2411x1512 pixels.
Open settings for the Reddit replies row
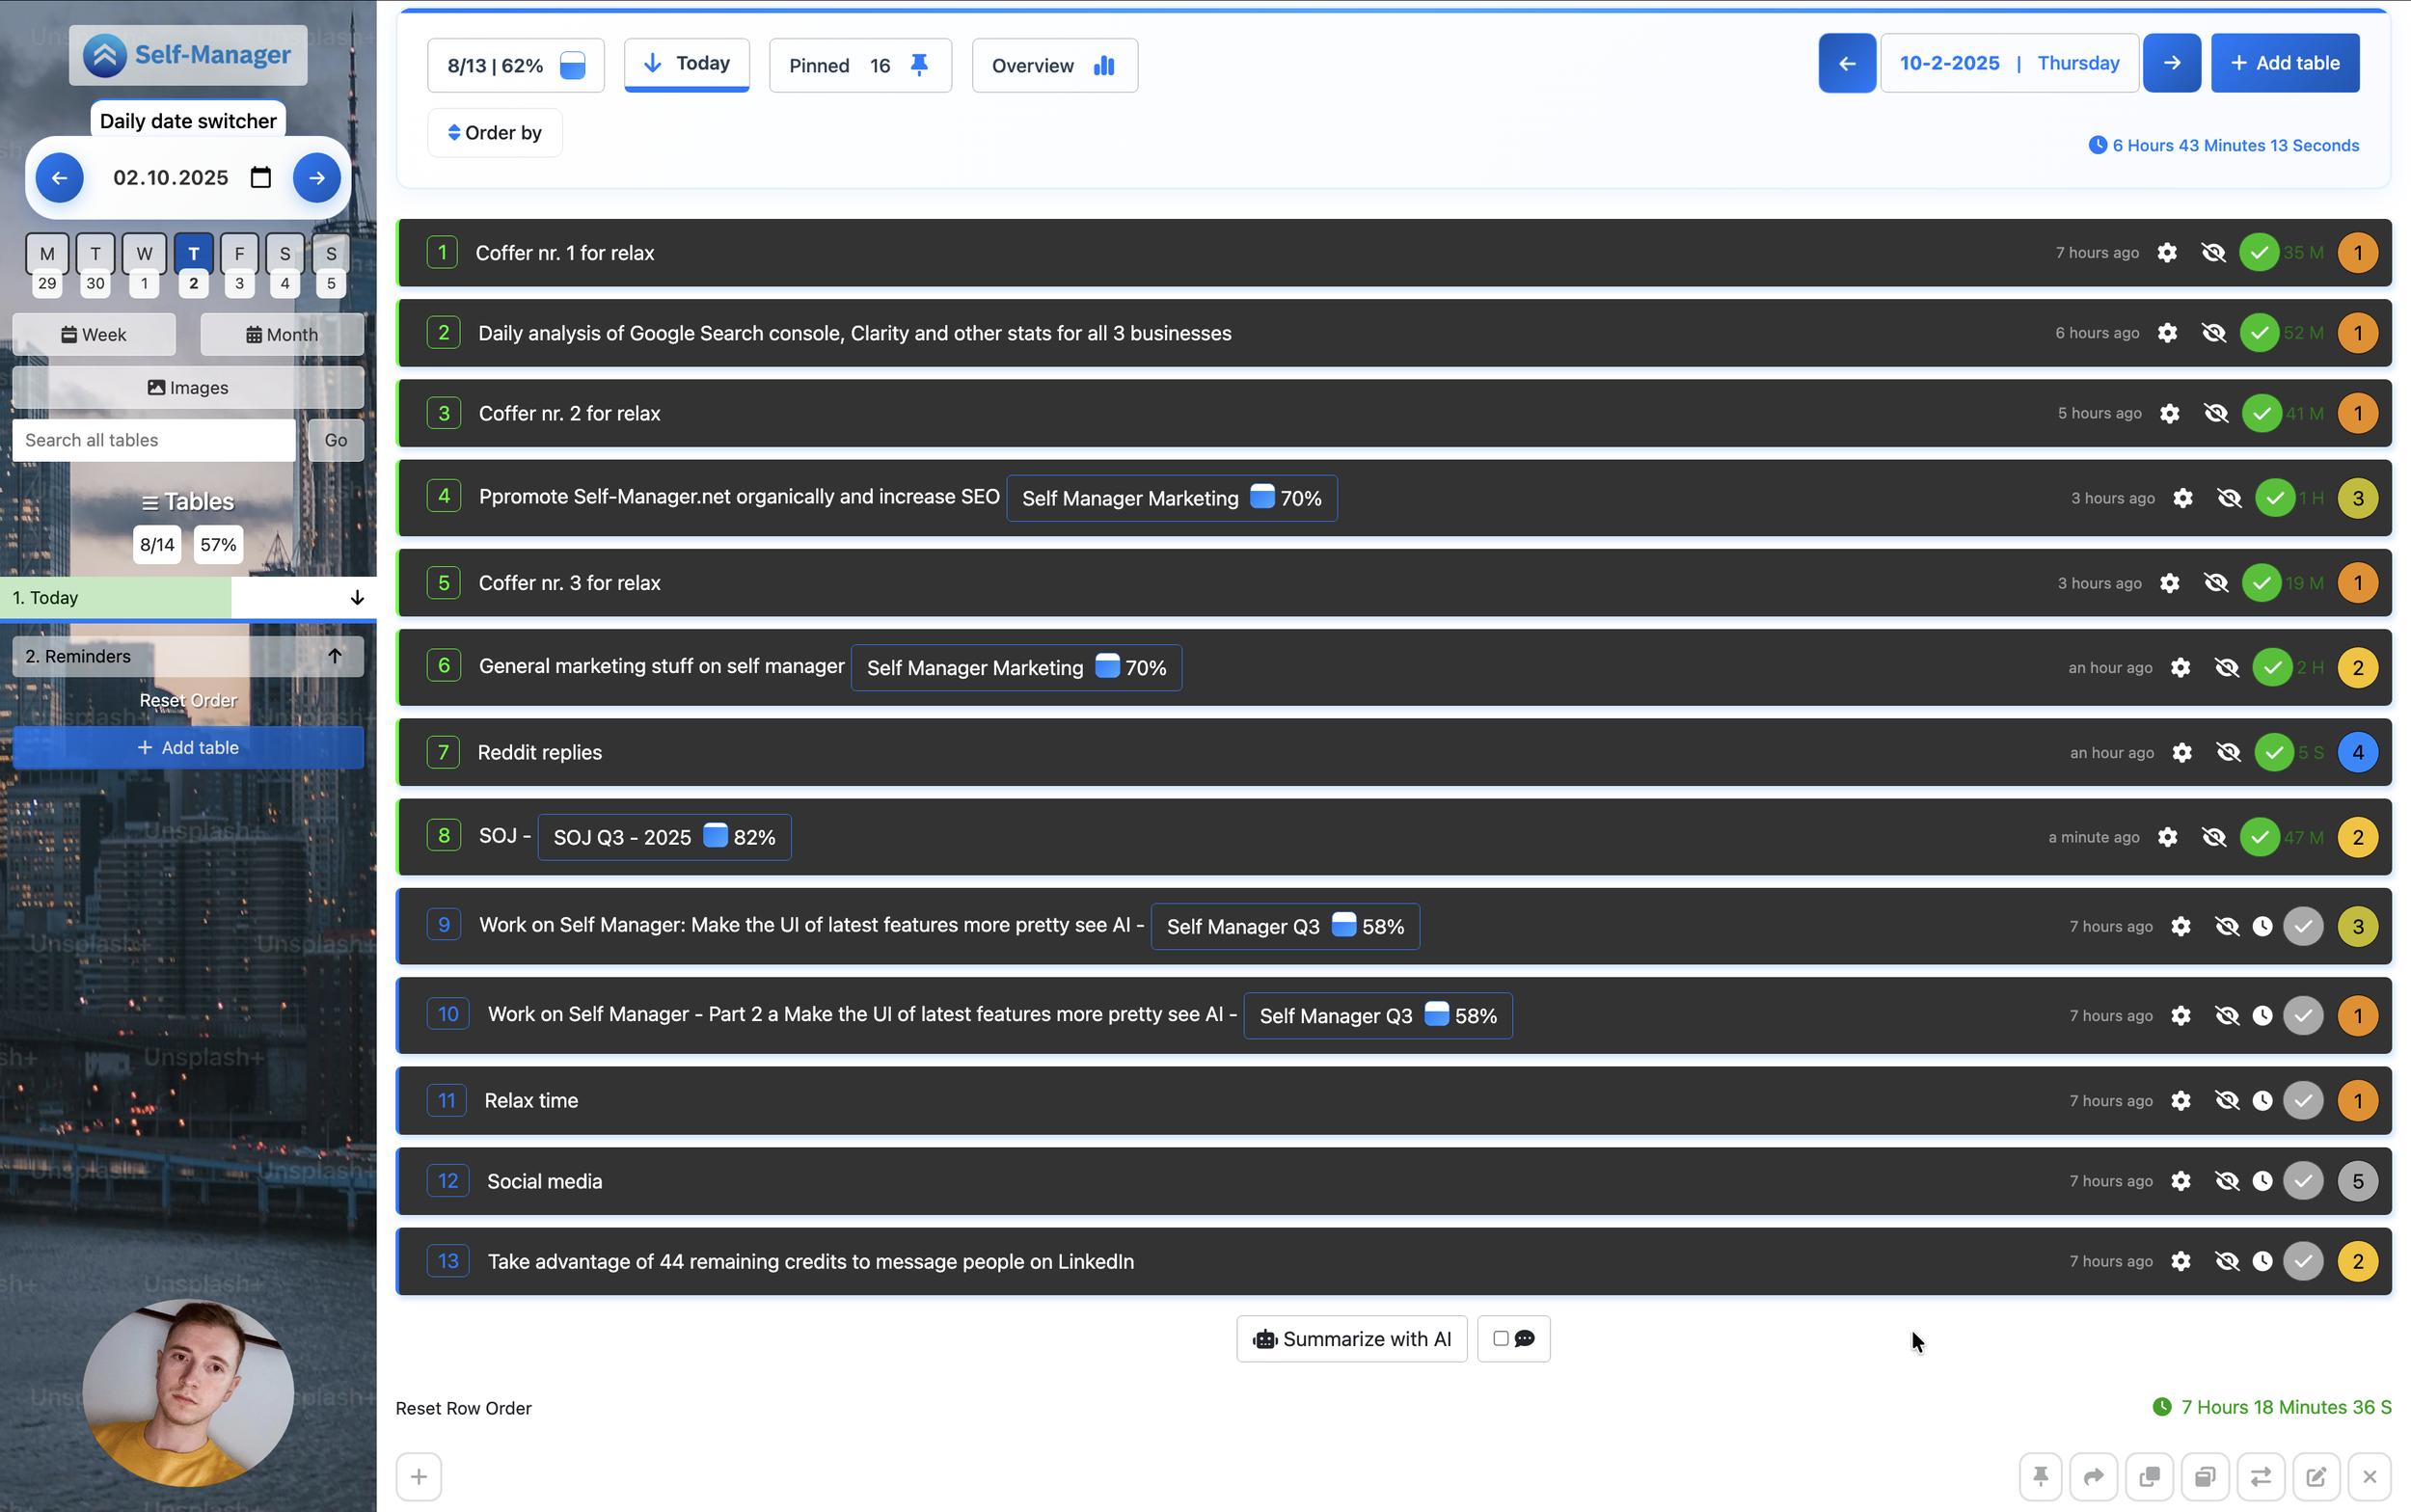point(2183,752)
